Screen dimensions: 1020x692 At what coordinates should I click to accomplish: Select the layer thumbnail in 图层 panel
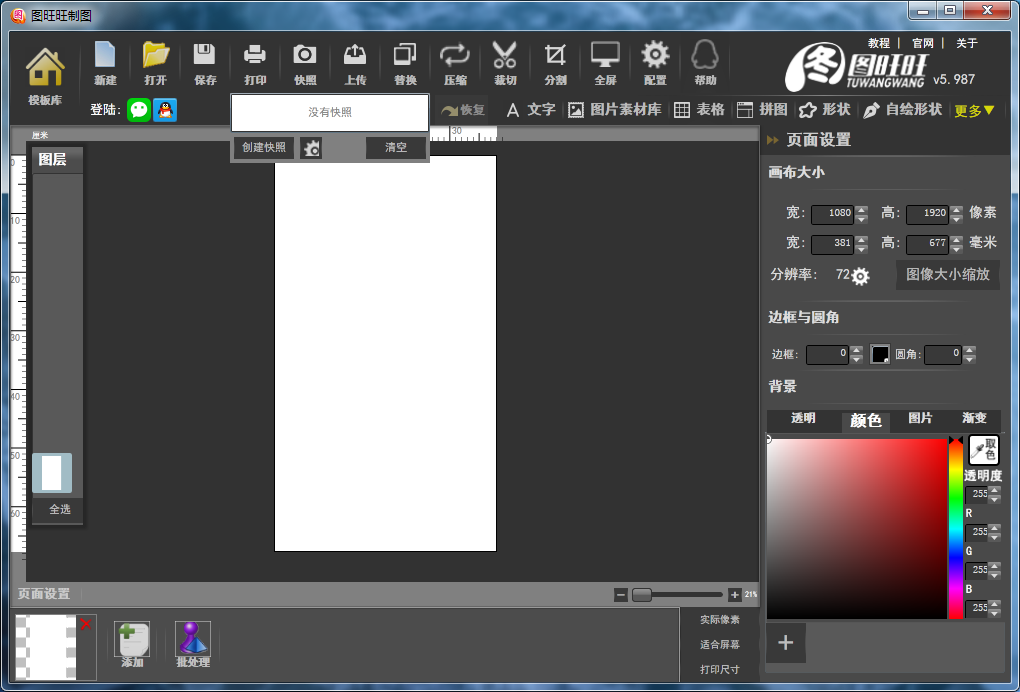pos(52,473)
